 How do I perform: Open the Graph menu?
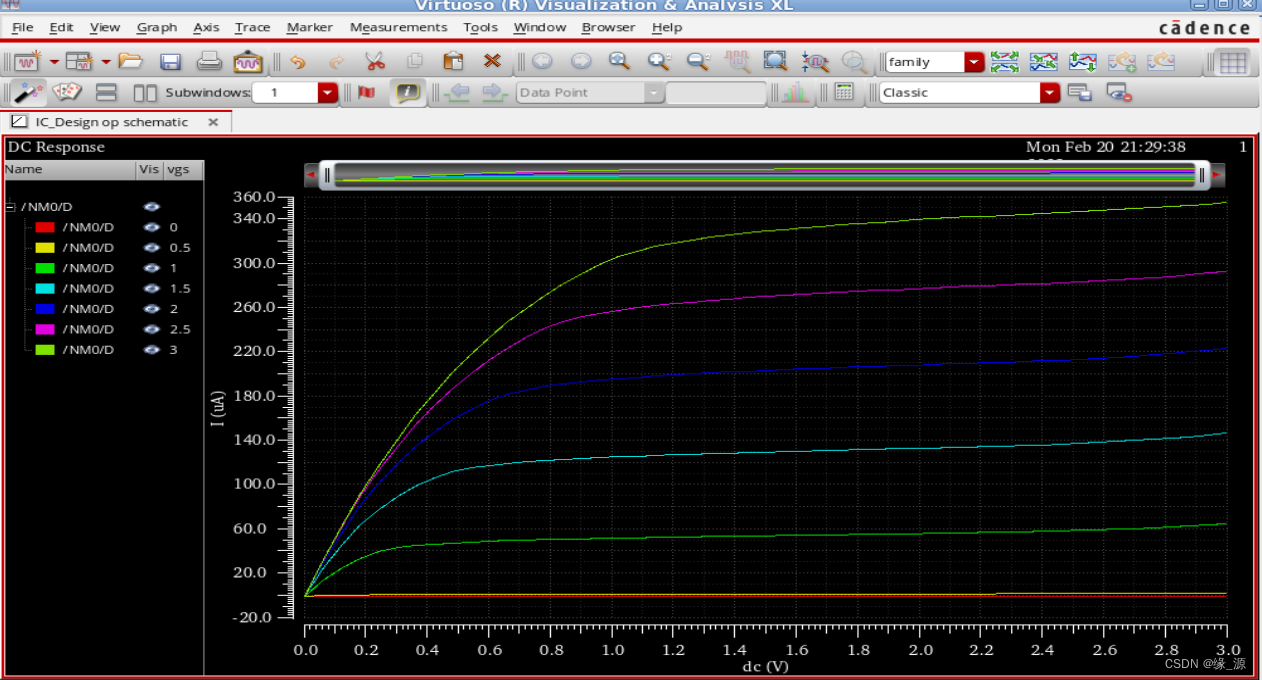tap(157, 27)
